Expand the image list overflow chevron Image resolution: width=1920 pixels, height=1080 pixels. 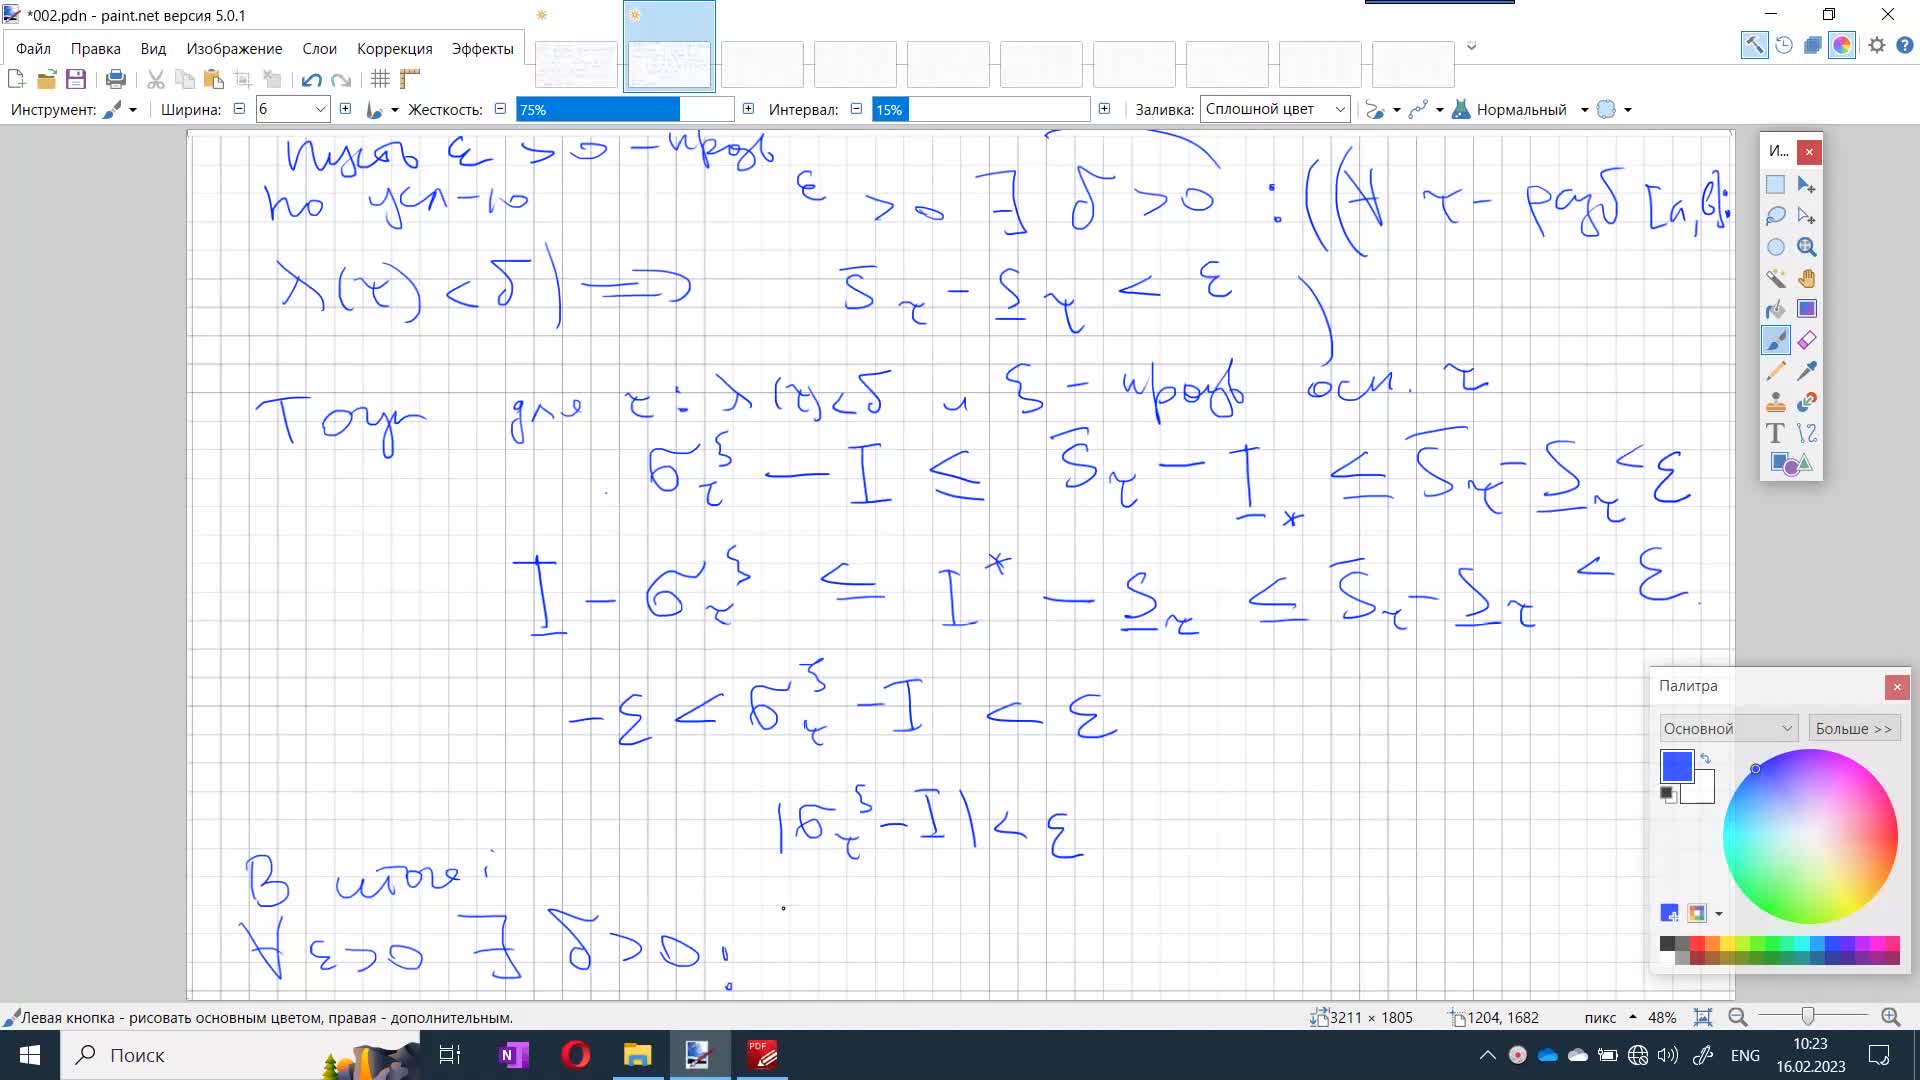tap(1471, 46)
